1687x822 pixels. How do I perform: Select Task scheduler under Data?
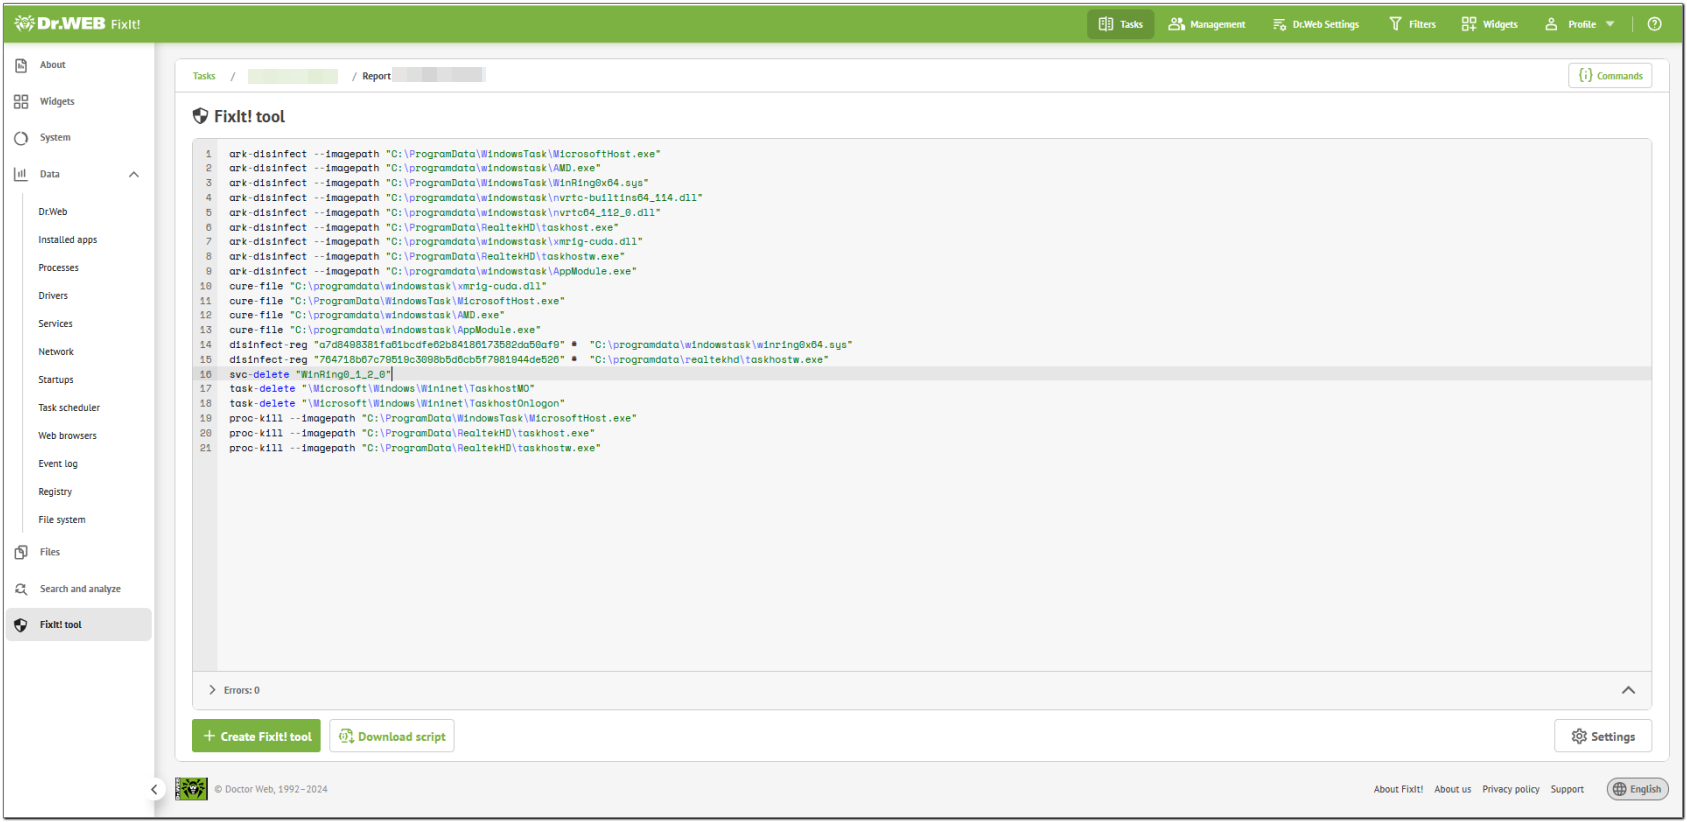[69, 408]
